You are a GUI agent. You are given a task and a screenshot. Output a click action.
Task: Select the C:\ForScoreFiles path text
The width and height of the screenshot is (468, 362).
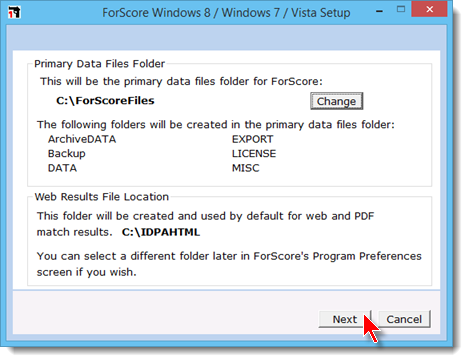(105, 100)
